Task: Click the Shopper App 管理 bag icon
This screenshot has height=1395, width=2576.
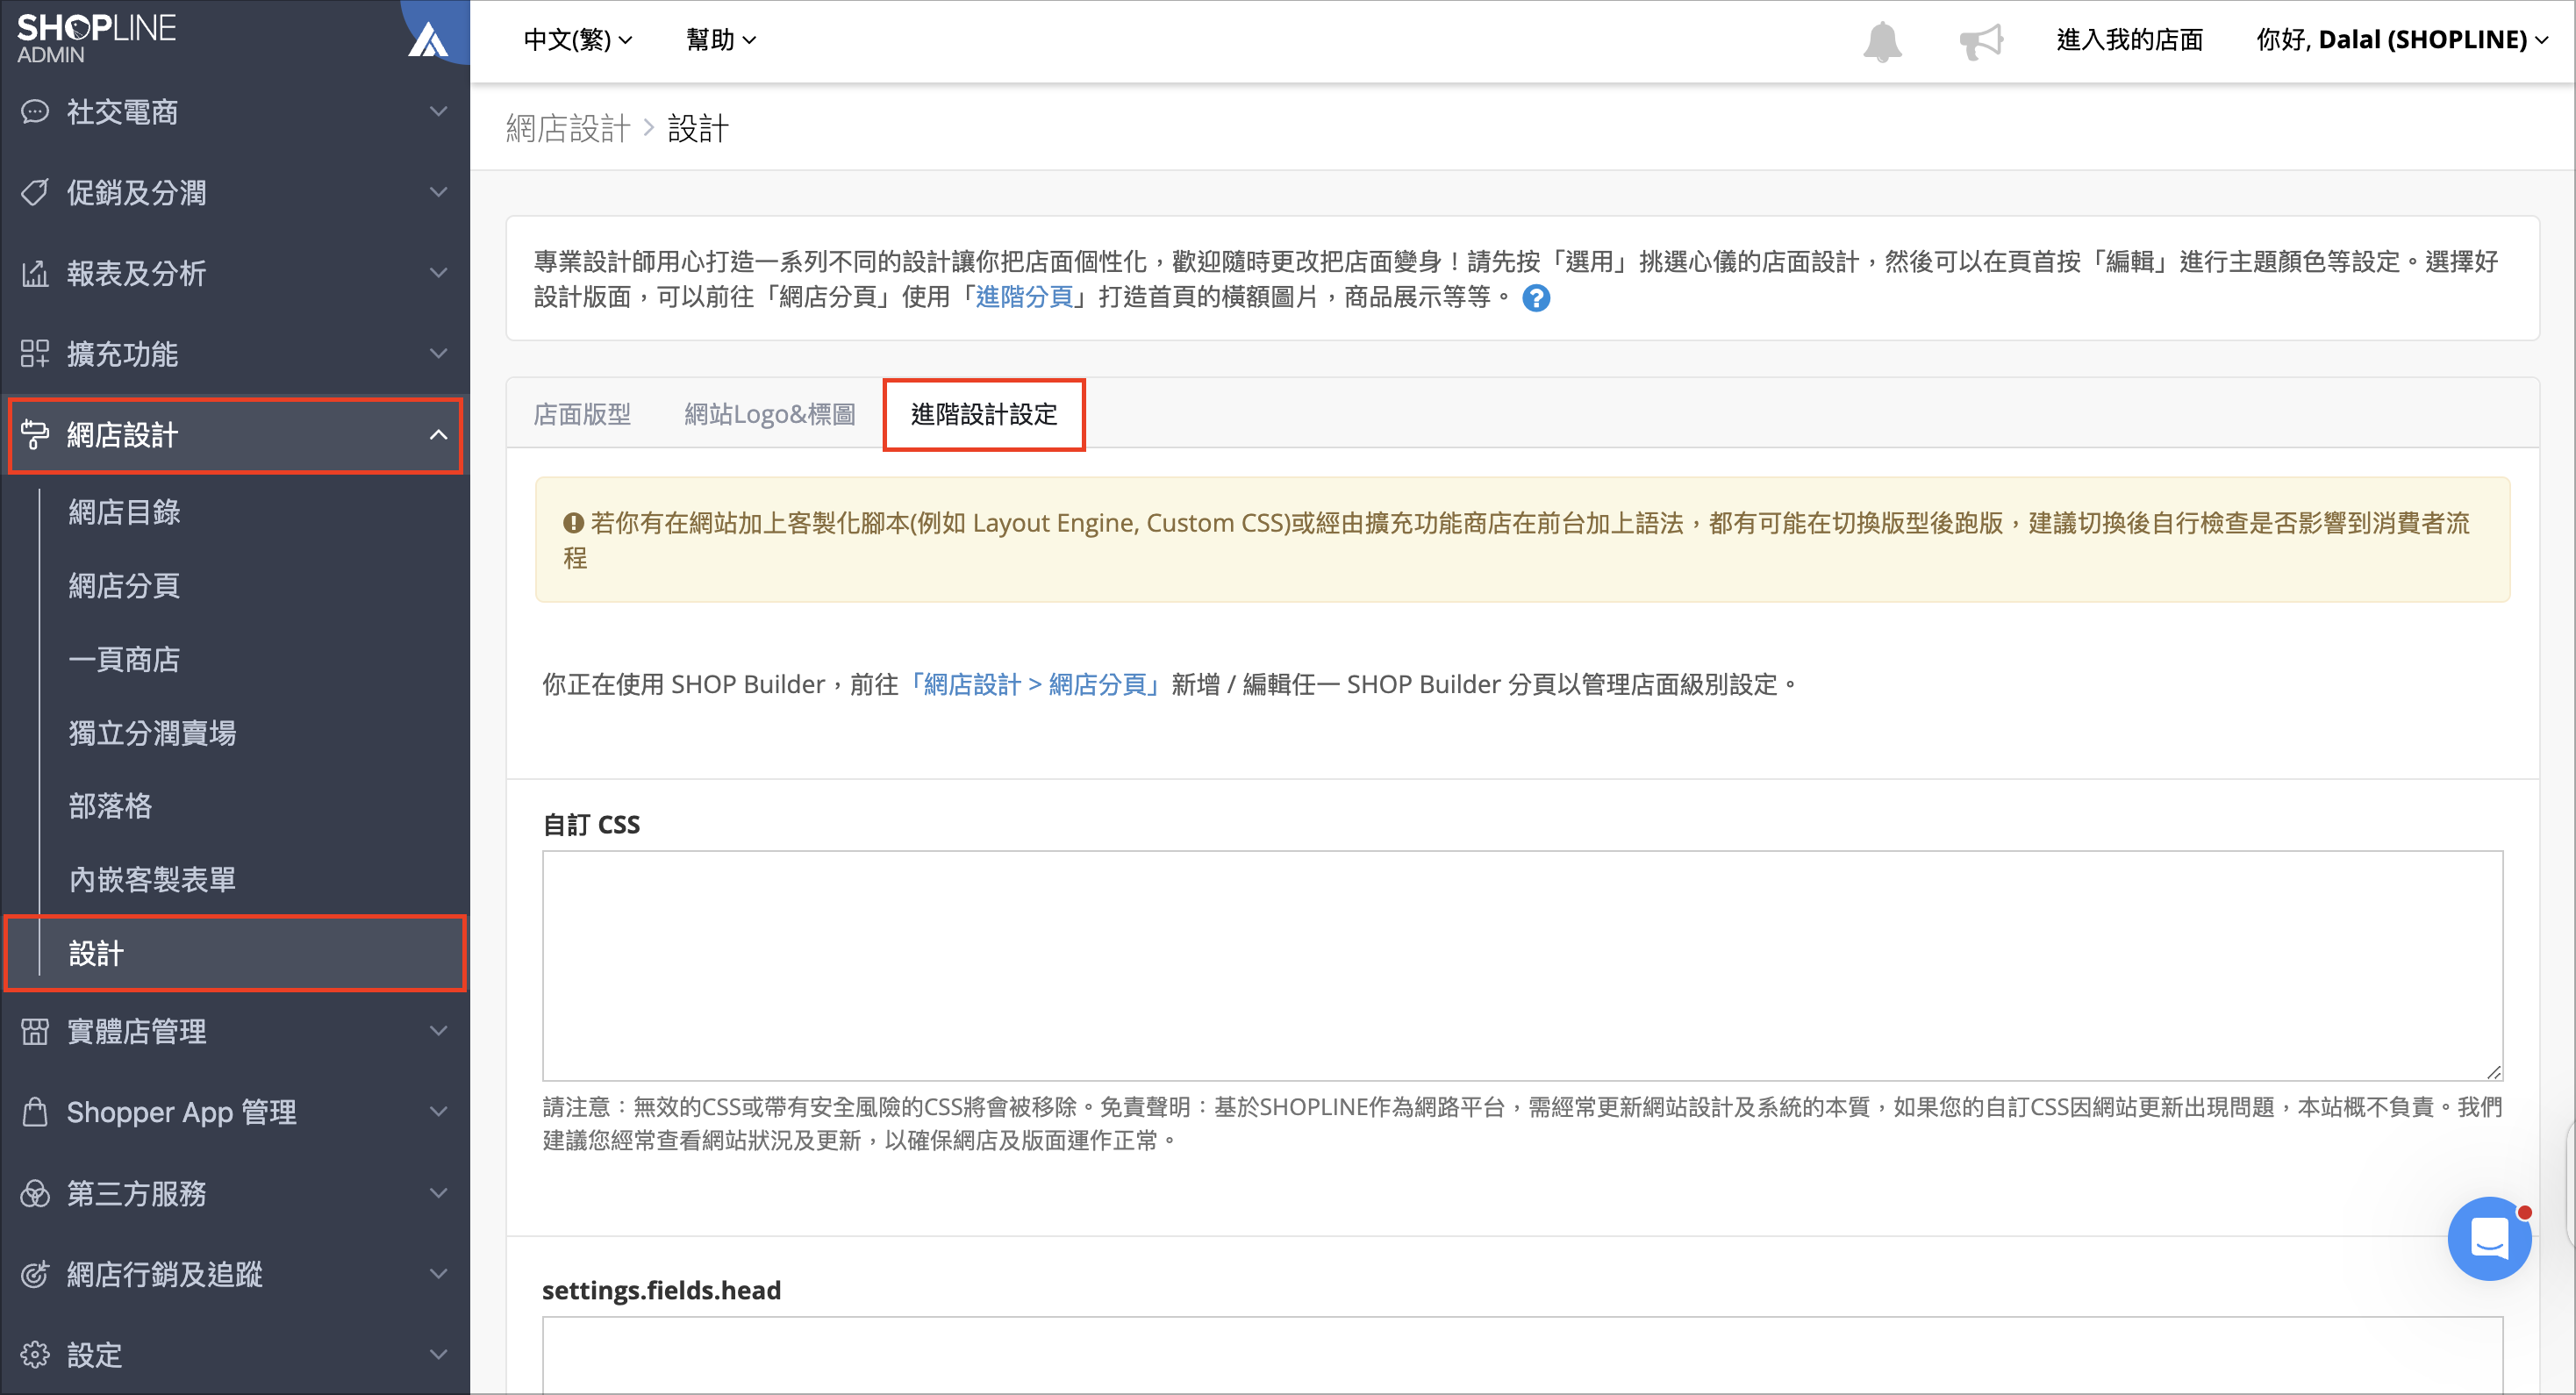Action: [35, 1112]
